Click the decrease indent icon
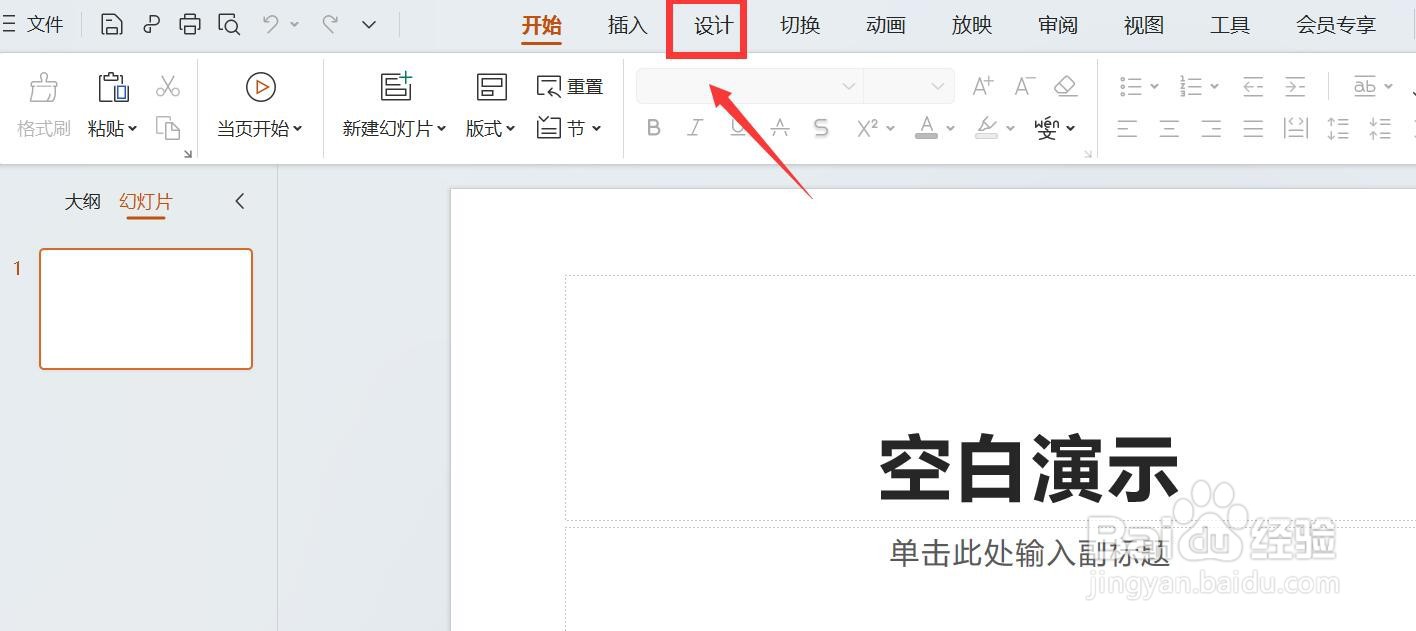The height and width of the screenshot is (631, 1416). [x=1253, y=87]
